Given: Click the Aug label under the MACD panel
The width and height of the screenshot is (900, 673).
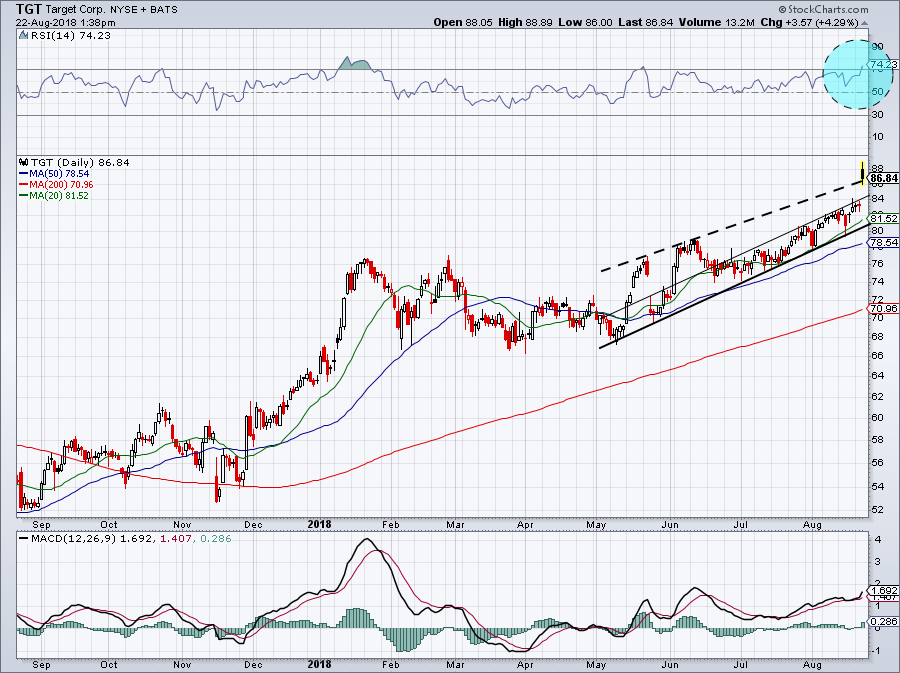Looking at the screenshot, I should point(812,665).
